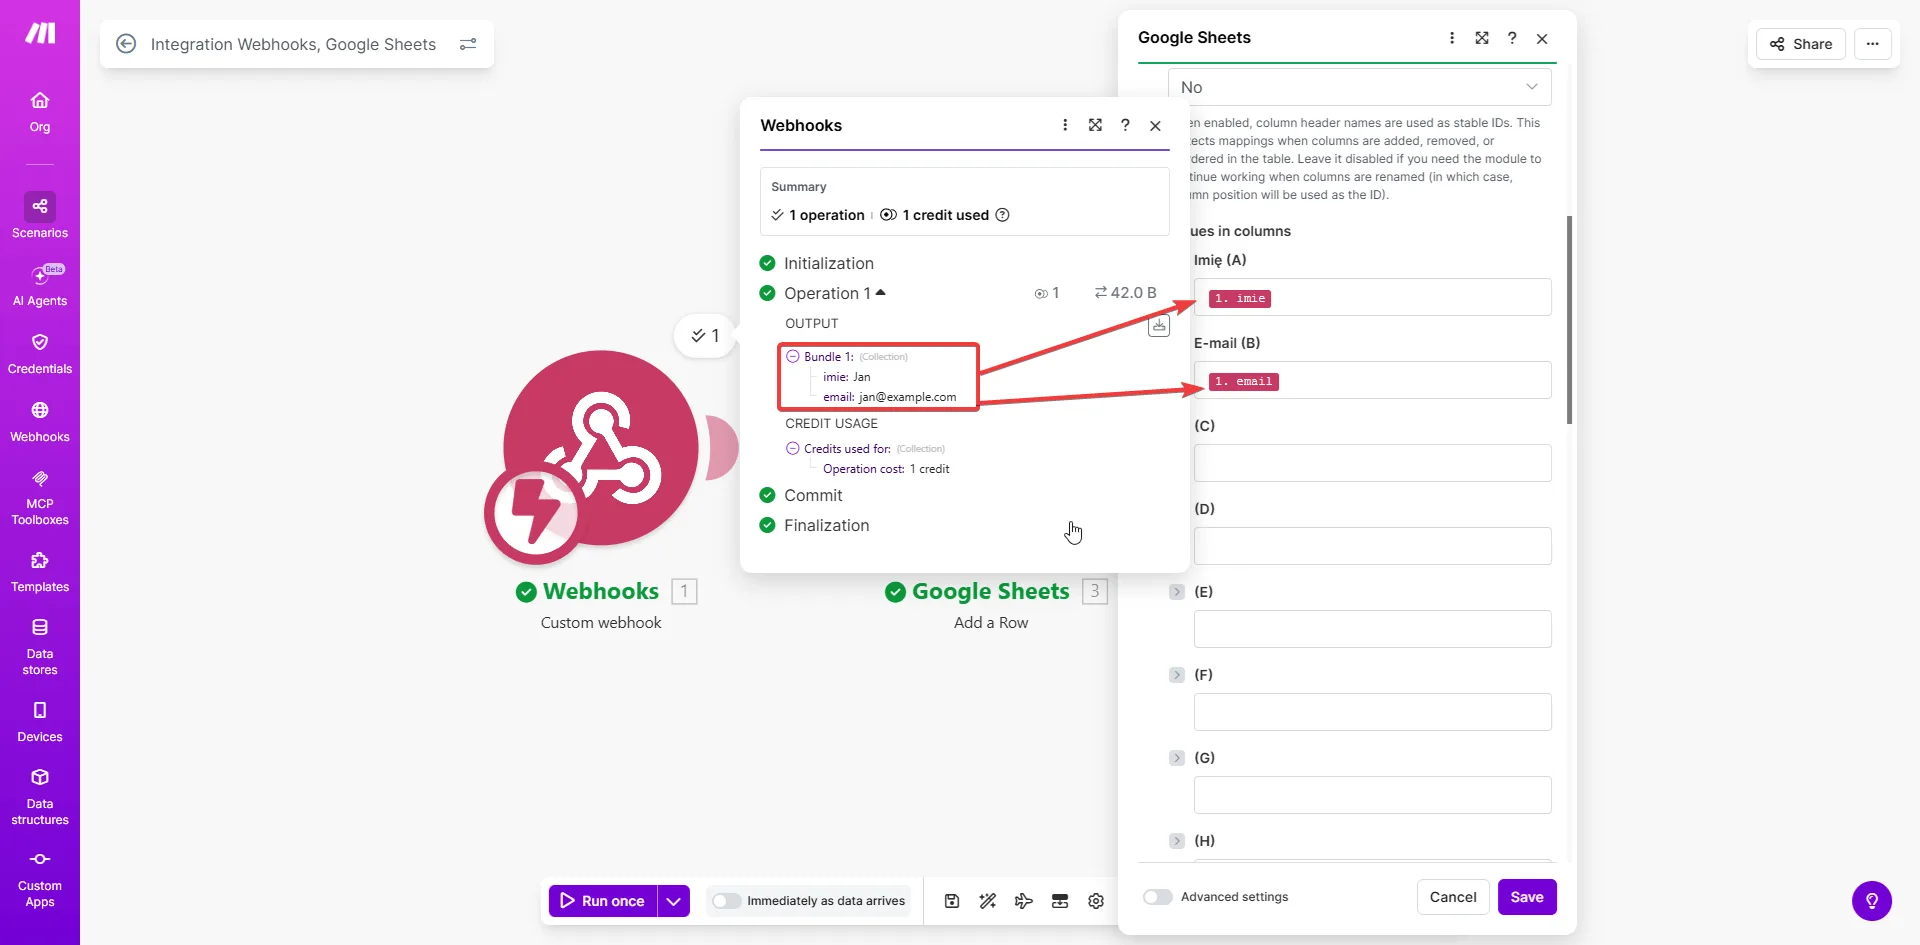Click the back arrow beside scenario name
The width and height of the screenshot is (1920, 945).
[x=126, y=44]
